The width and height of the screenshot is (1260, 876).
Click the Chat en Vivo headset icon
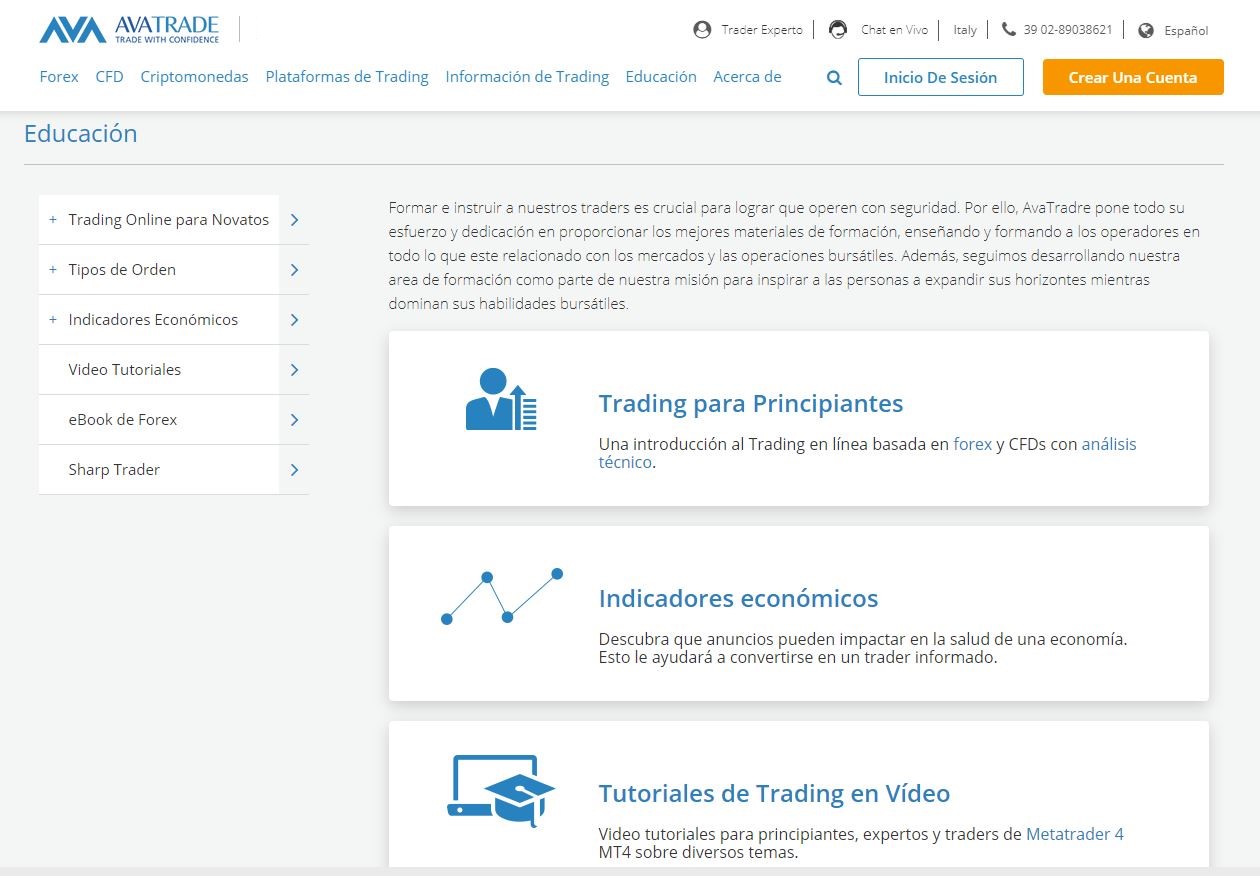tap(838, 30)
